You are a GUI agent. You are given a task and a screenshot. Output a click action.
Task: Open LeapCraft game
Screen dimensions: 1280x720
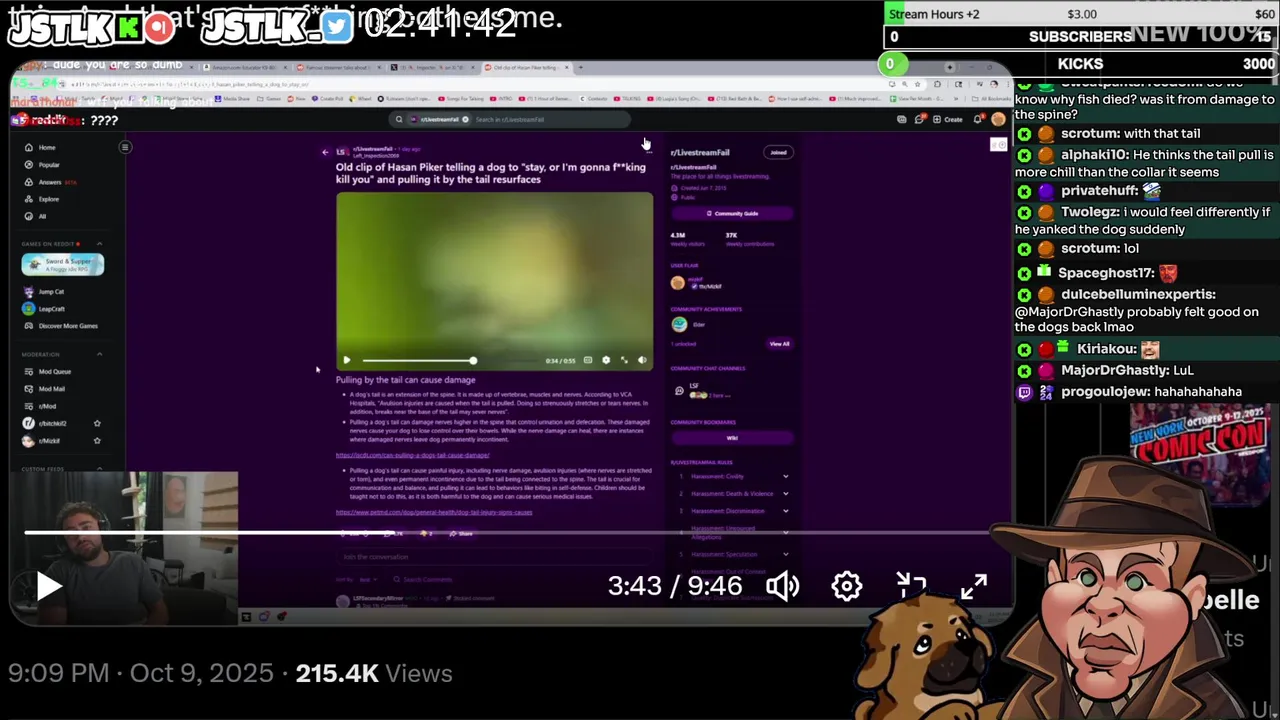(x=45, y=309)
